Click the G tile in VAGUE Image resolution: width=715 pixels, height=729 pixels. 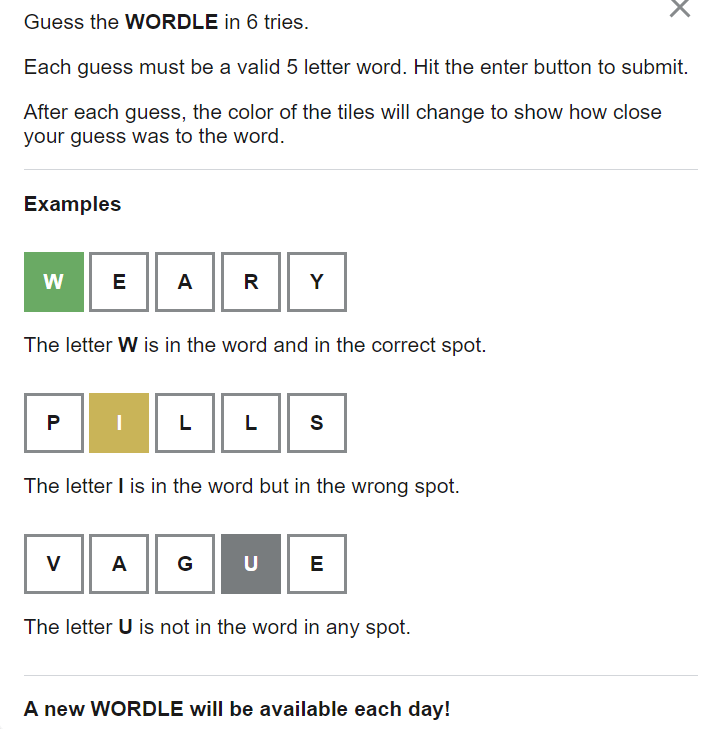(185, 564)
